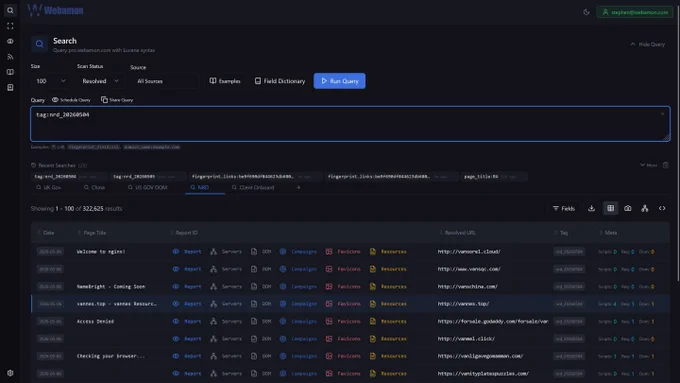
Task: Clear recent searches with the trash icon
Action: tap(666, 165)
